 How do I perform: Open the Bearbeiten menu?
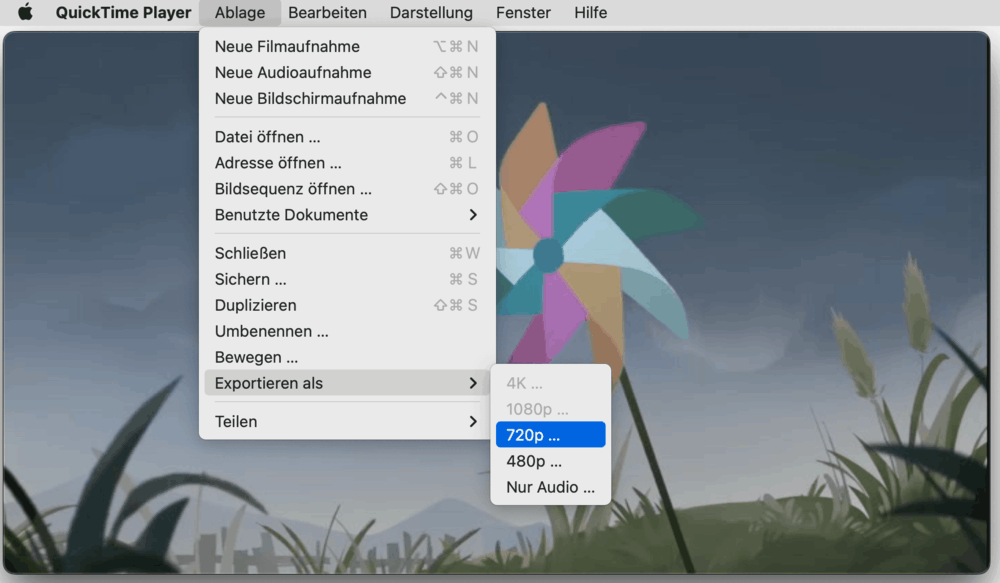(327, 13)
